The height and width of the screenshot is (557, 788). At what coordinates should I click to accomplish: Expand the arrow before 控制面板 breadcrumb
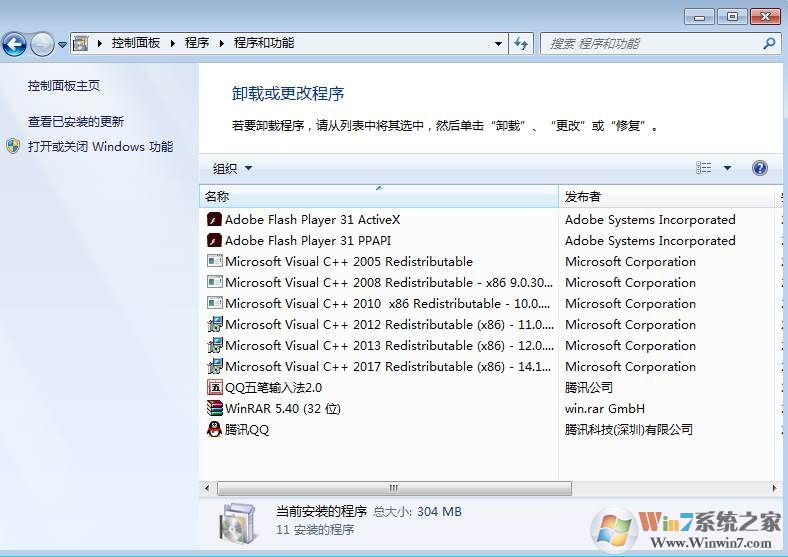[100, 44]
